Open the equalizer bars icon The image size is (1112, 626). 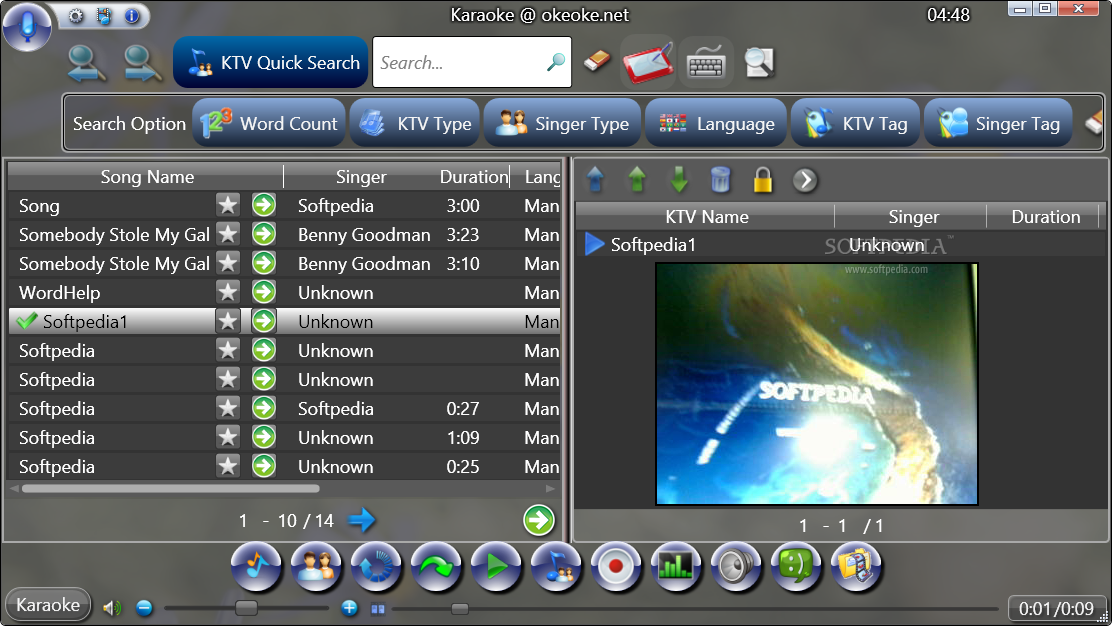(x=676, y=566)
